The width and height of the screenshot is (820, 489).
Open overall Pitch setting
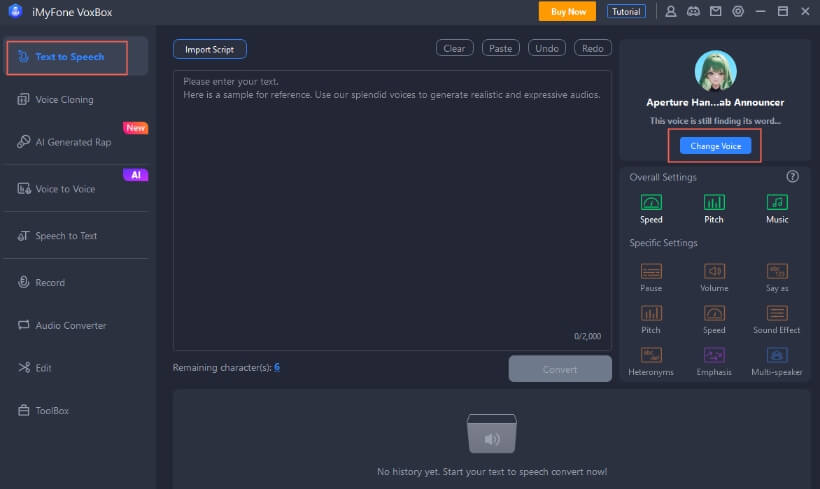pyautogui.click(x=714, y=208)
